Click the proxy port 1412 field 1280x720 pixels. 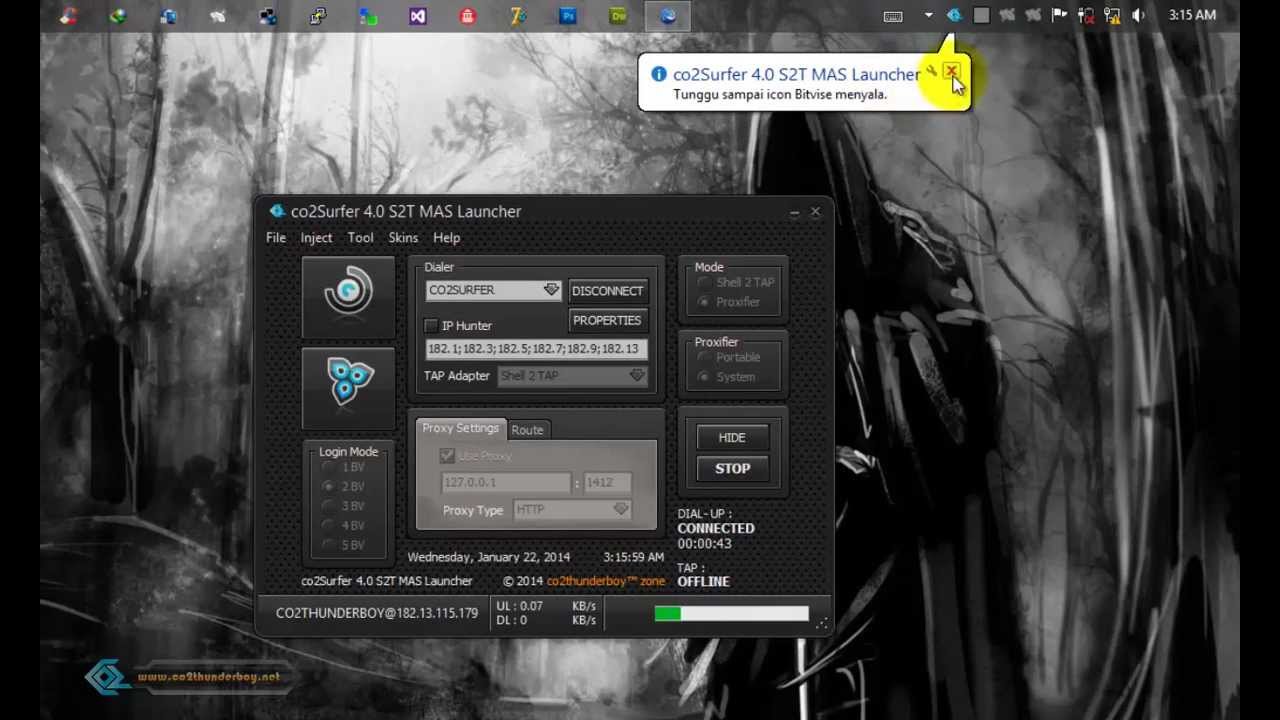click(x=607, y=482)
